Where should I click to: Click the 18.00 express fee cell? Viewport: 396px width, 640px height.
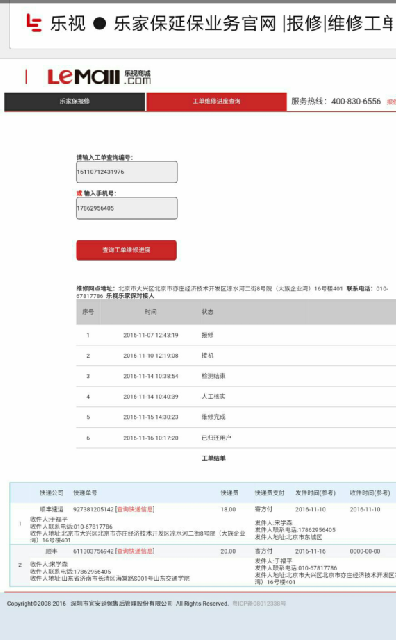[x=229, y=509]
